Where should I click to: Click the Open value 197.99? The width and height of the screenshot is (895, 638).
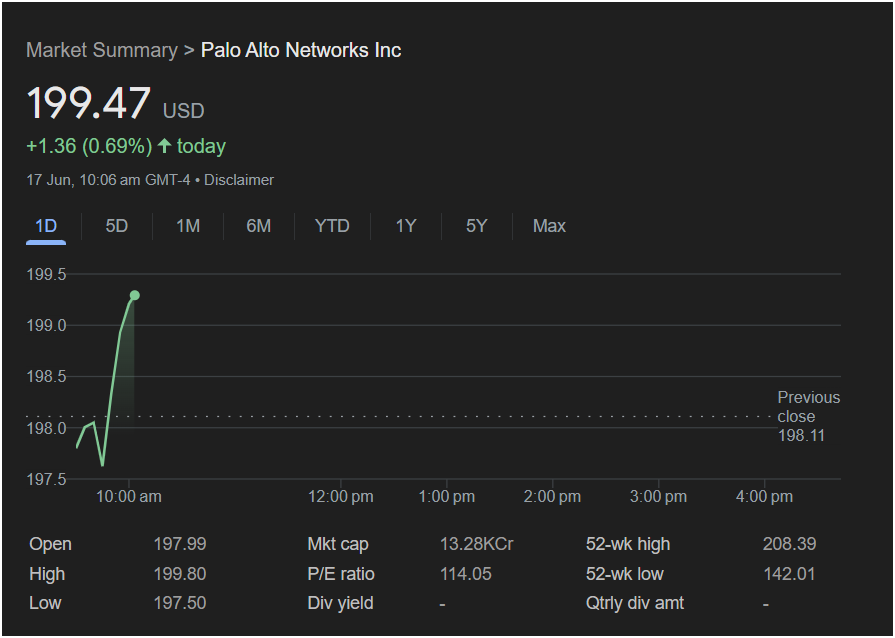[x=180, y=544]
